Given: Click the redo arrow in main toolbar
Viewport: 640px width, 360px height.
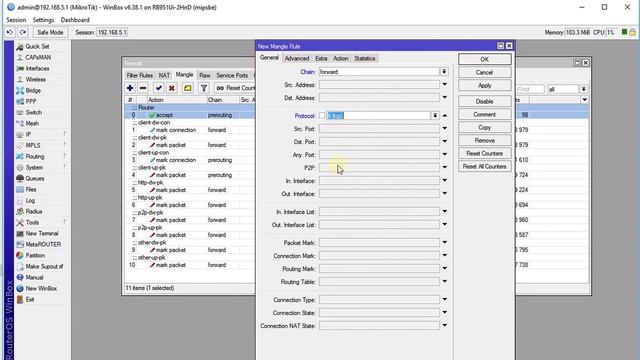Looking at the screenshot, I should coord(23,32).
